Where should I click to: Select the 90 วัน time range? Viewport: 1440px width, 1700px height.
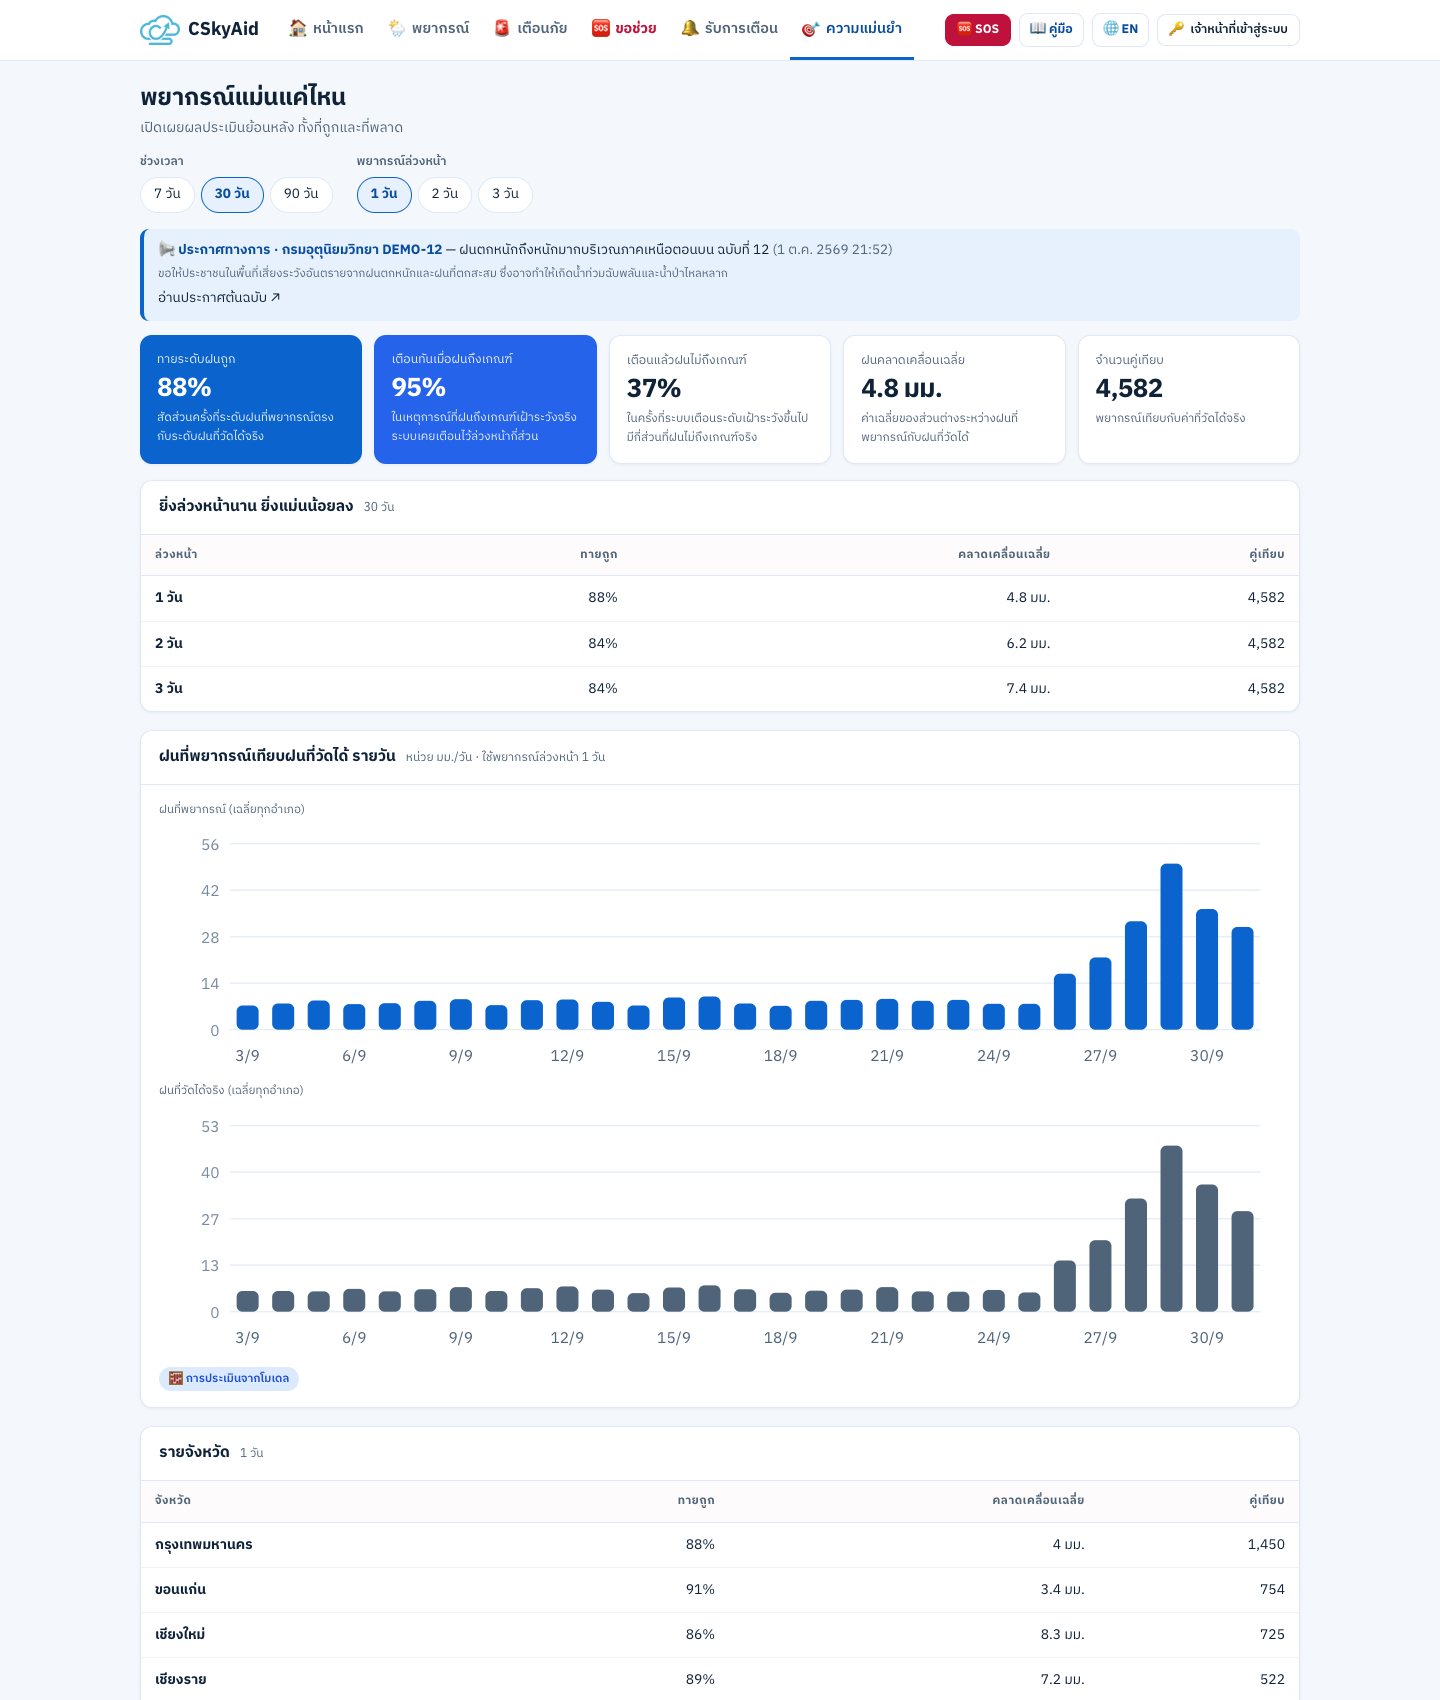[x=301, y=194]
